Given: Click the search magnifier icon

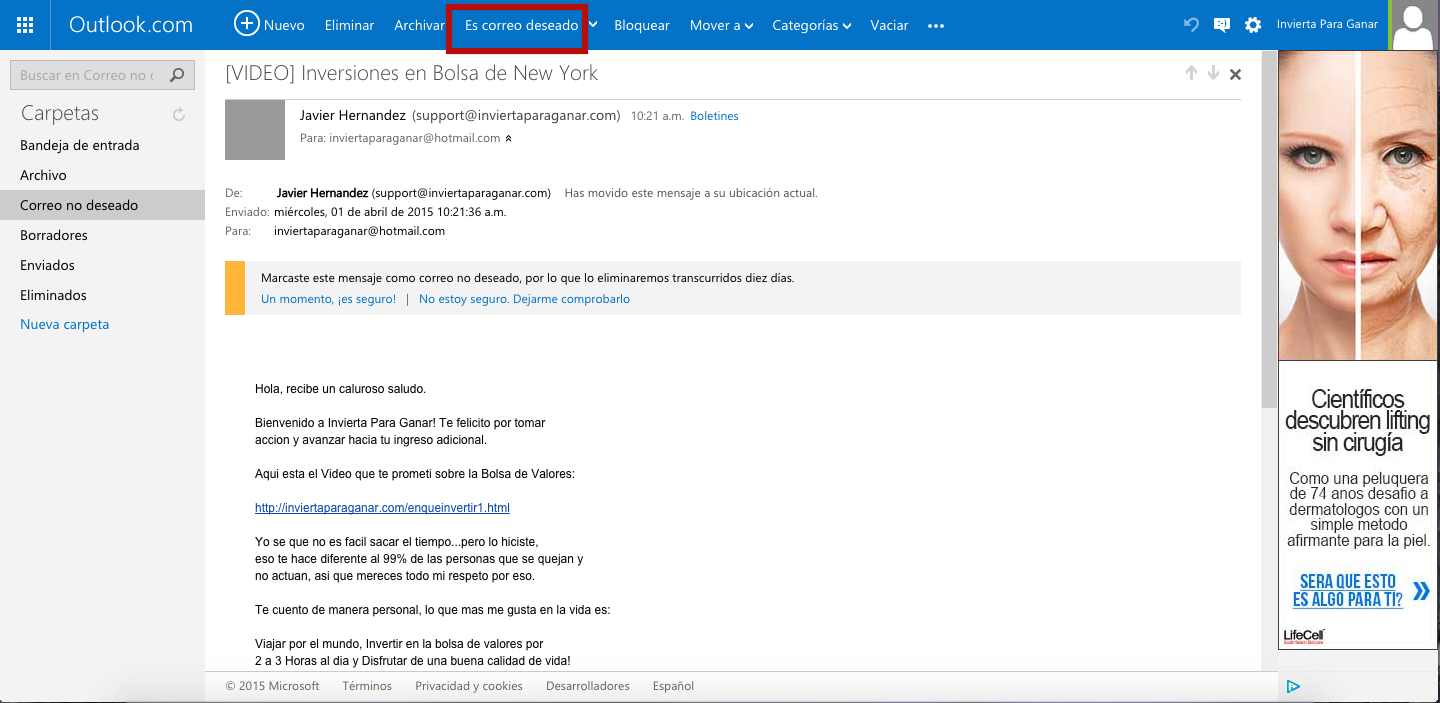Looking at the screenshot, I should tap(177, 75).
